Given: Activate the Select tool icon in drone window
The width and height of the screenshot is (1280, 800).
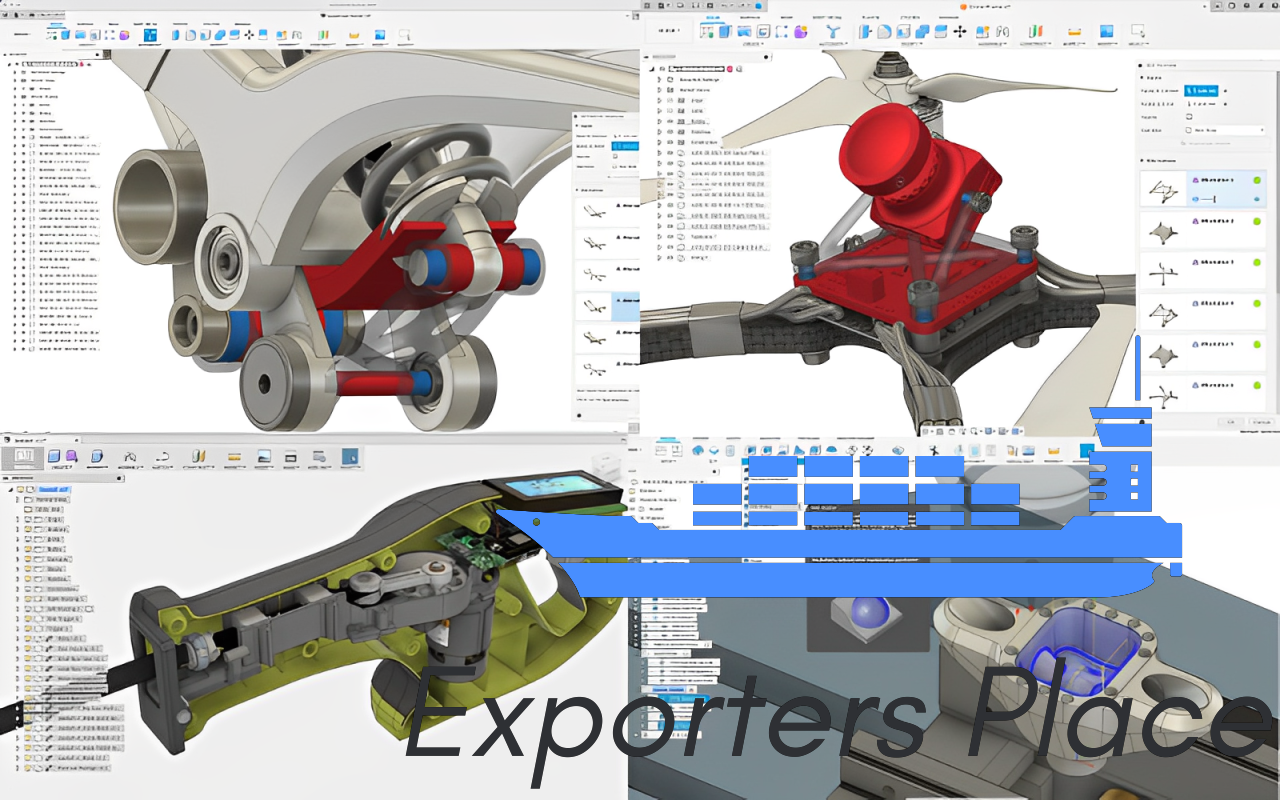Looking at the screenshot, I should [x=1137, y=32].
